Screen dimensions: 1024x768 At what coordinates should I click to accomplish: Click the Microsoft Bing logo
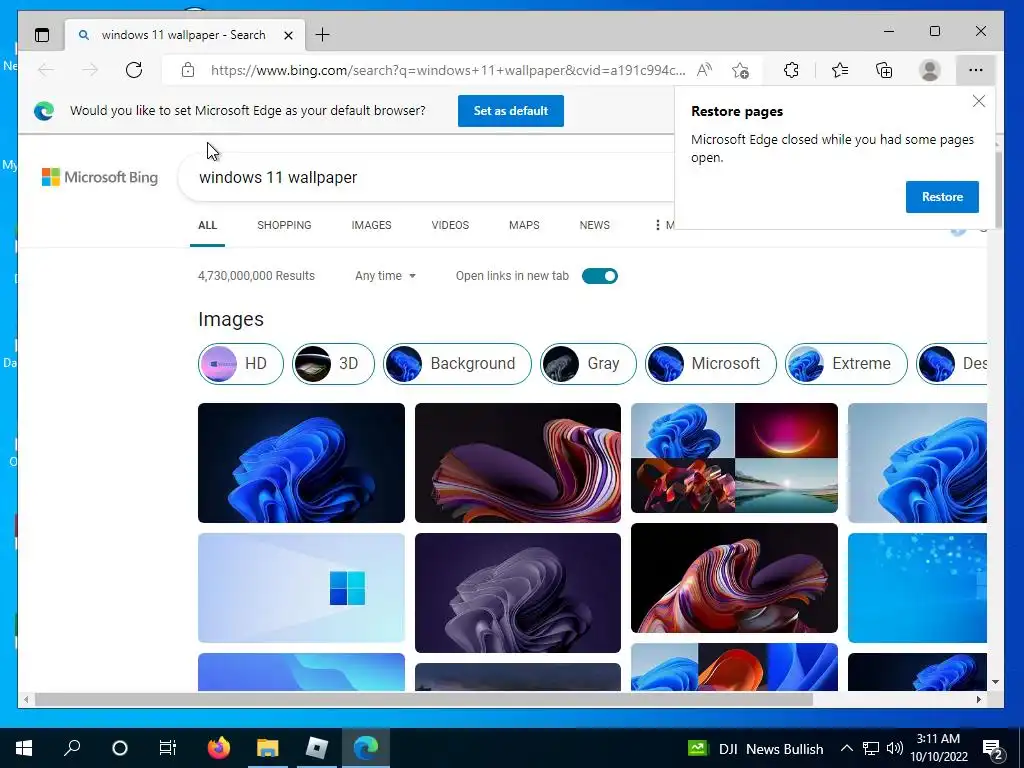100,177
